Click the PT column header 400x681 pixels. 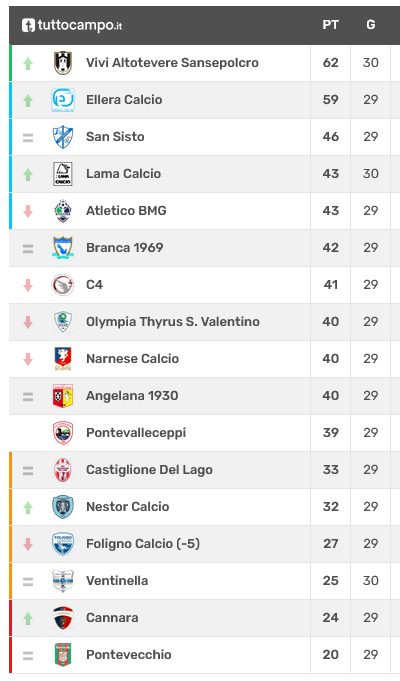pyautogui.click(x=331, y=25)
